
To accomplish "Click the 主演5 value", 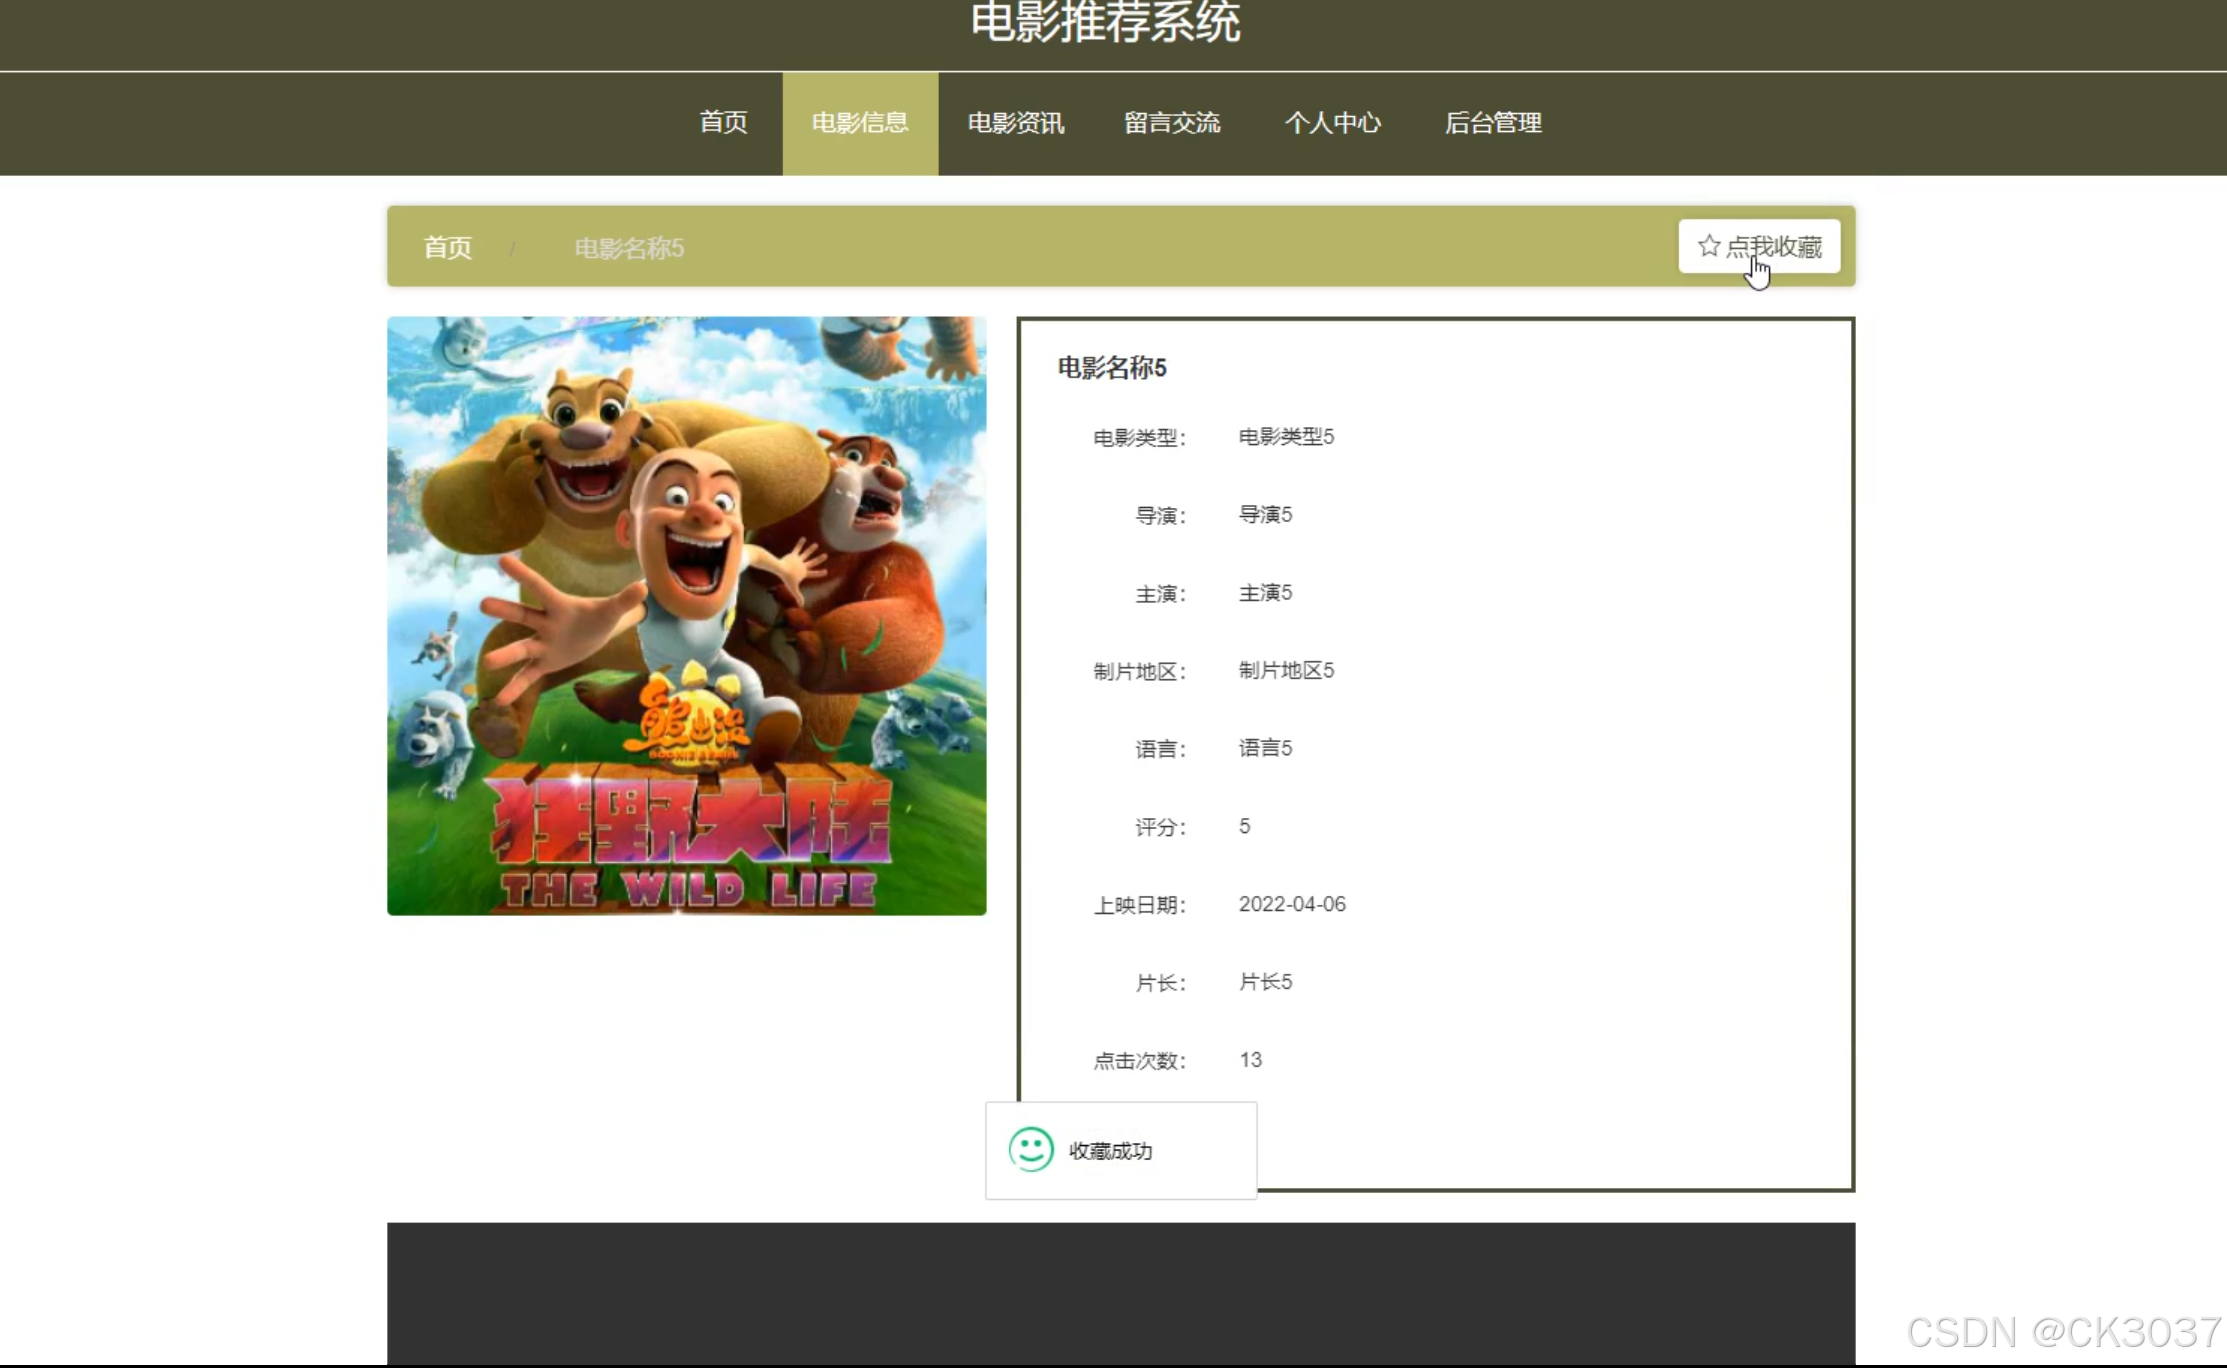I will pyautogui.click(x=1265, y=593).
